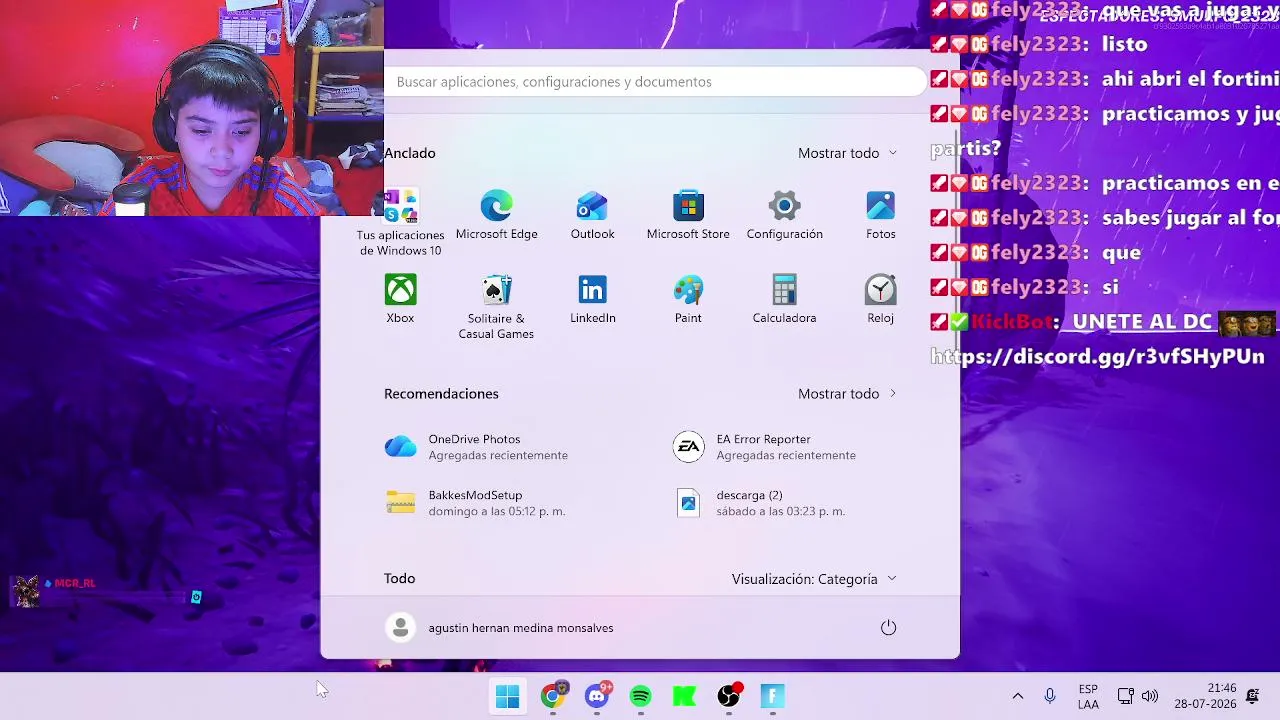
Task: Open the clock and date flyout
Action: [x=1205, y=696]
